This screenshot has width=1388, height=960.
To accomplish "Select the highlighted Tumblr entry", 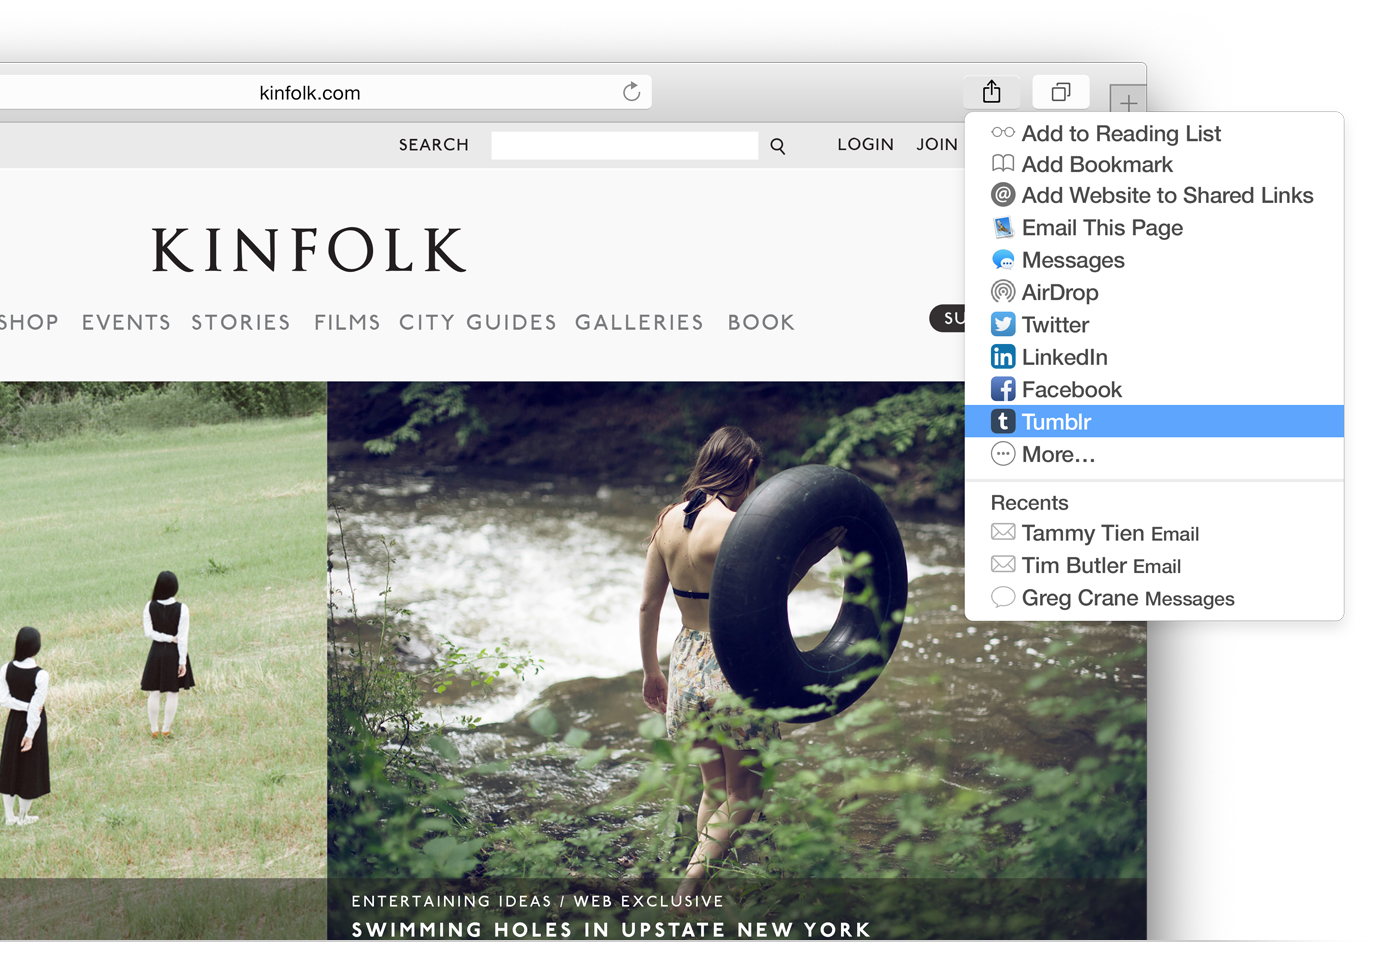I will 1154,421.
